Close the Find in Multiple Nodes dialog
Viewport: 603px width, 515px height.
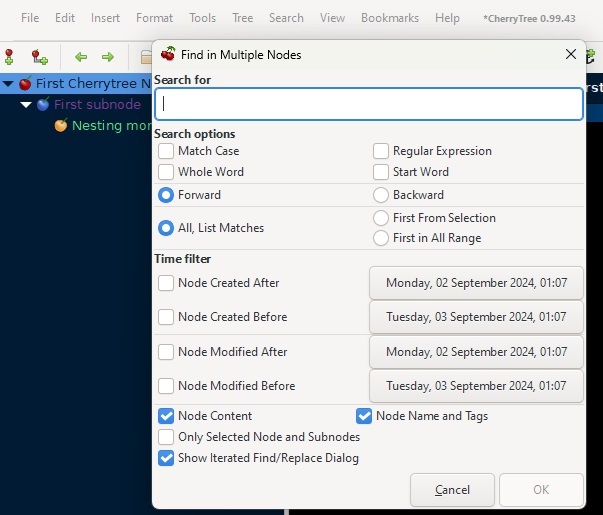pyautogui.click(x=571, y=55)
